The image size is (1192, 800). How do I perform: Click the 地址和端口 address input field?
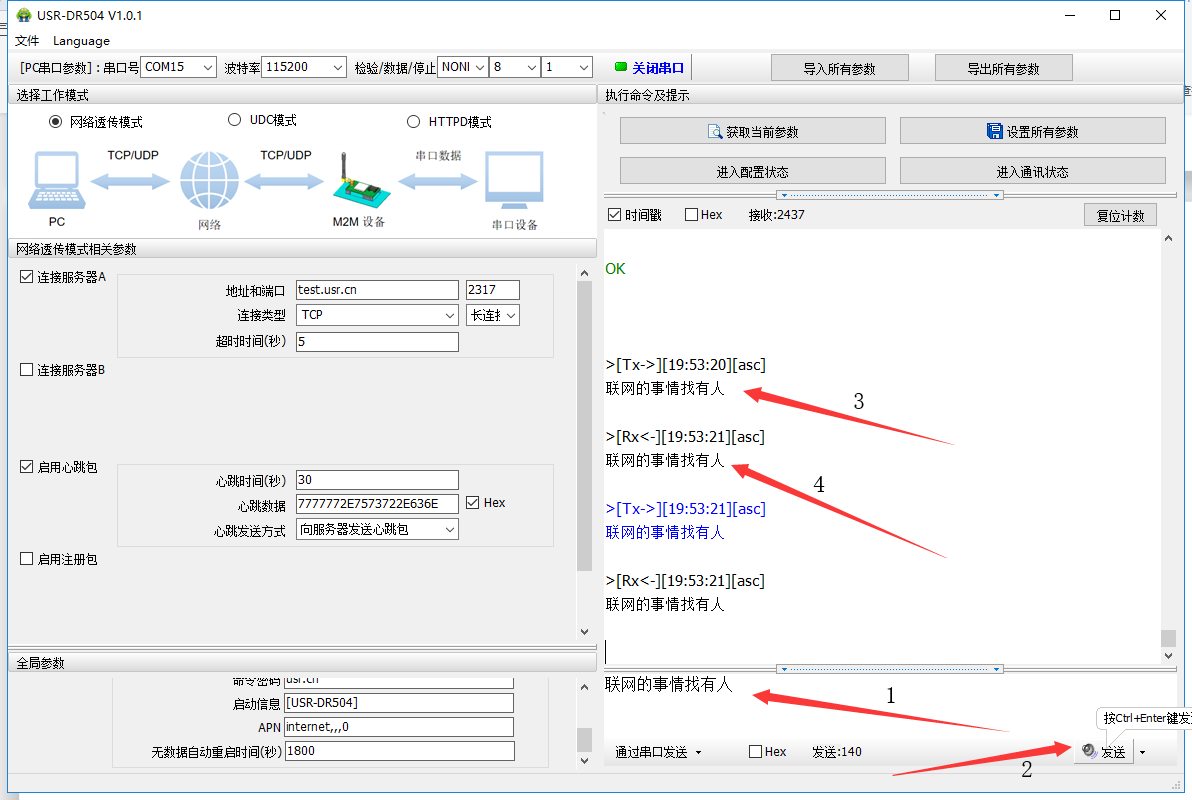pos(376,290)
